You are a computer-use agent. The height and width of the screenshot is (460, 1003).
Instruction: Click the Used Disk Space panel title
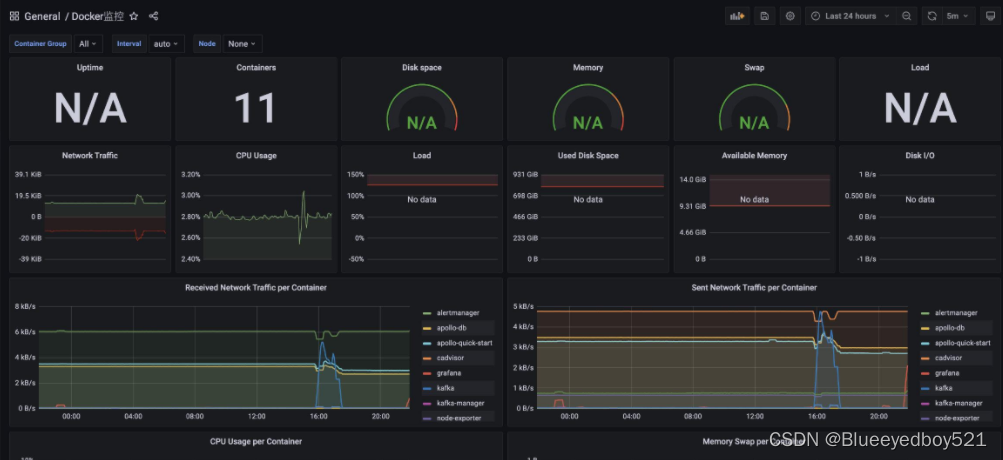click(x=588, y=155)
